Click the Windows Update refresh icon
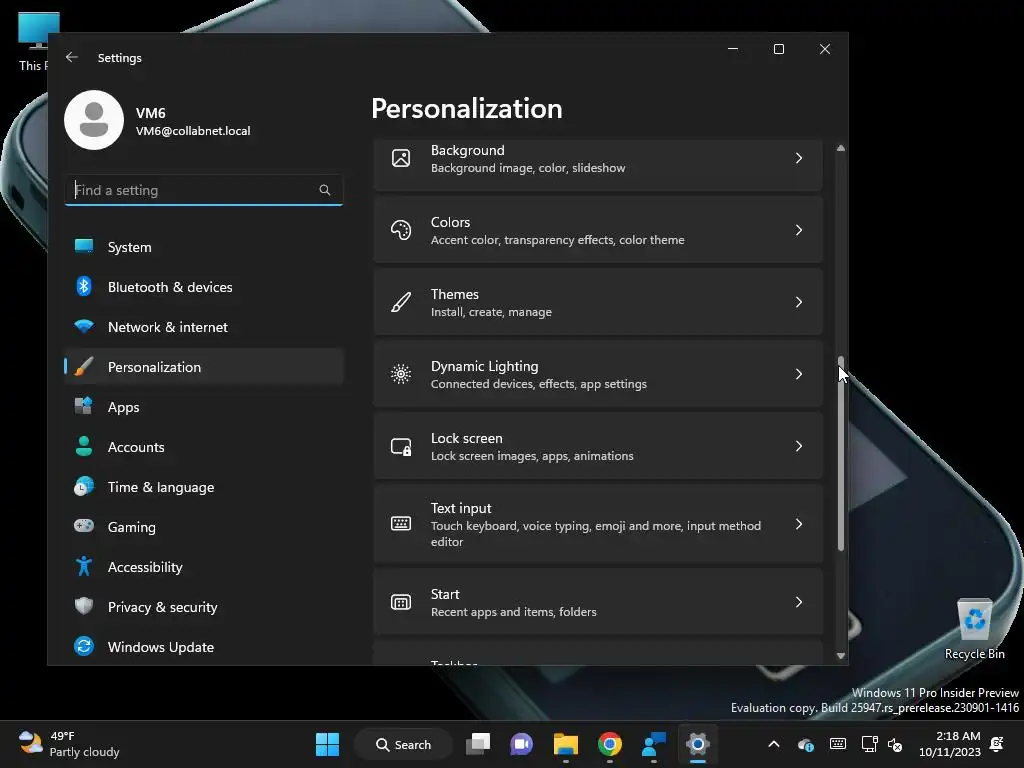1024x768 pixels. pos(84,646)
